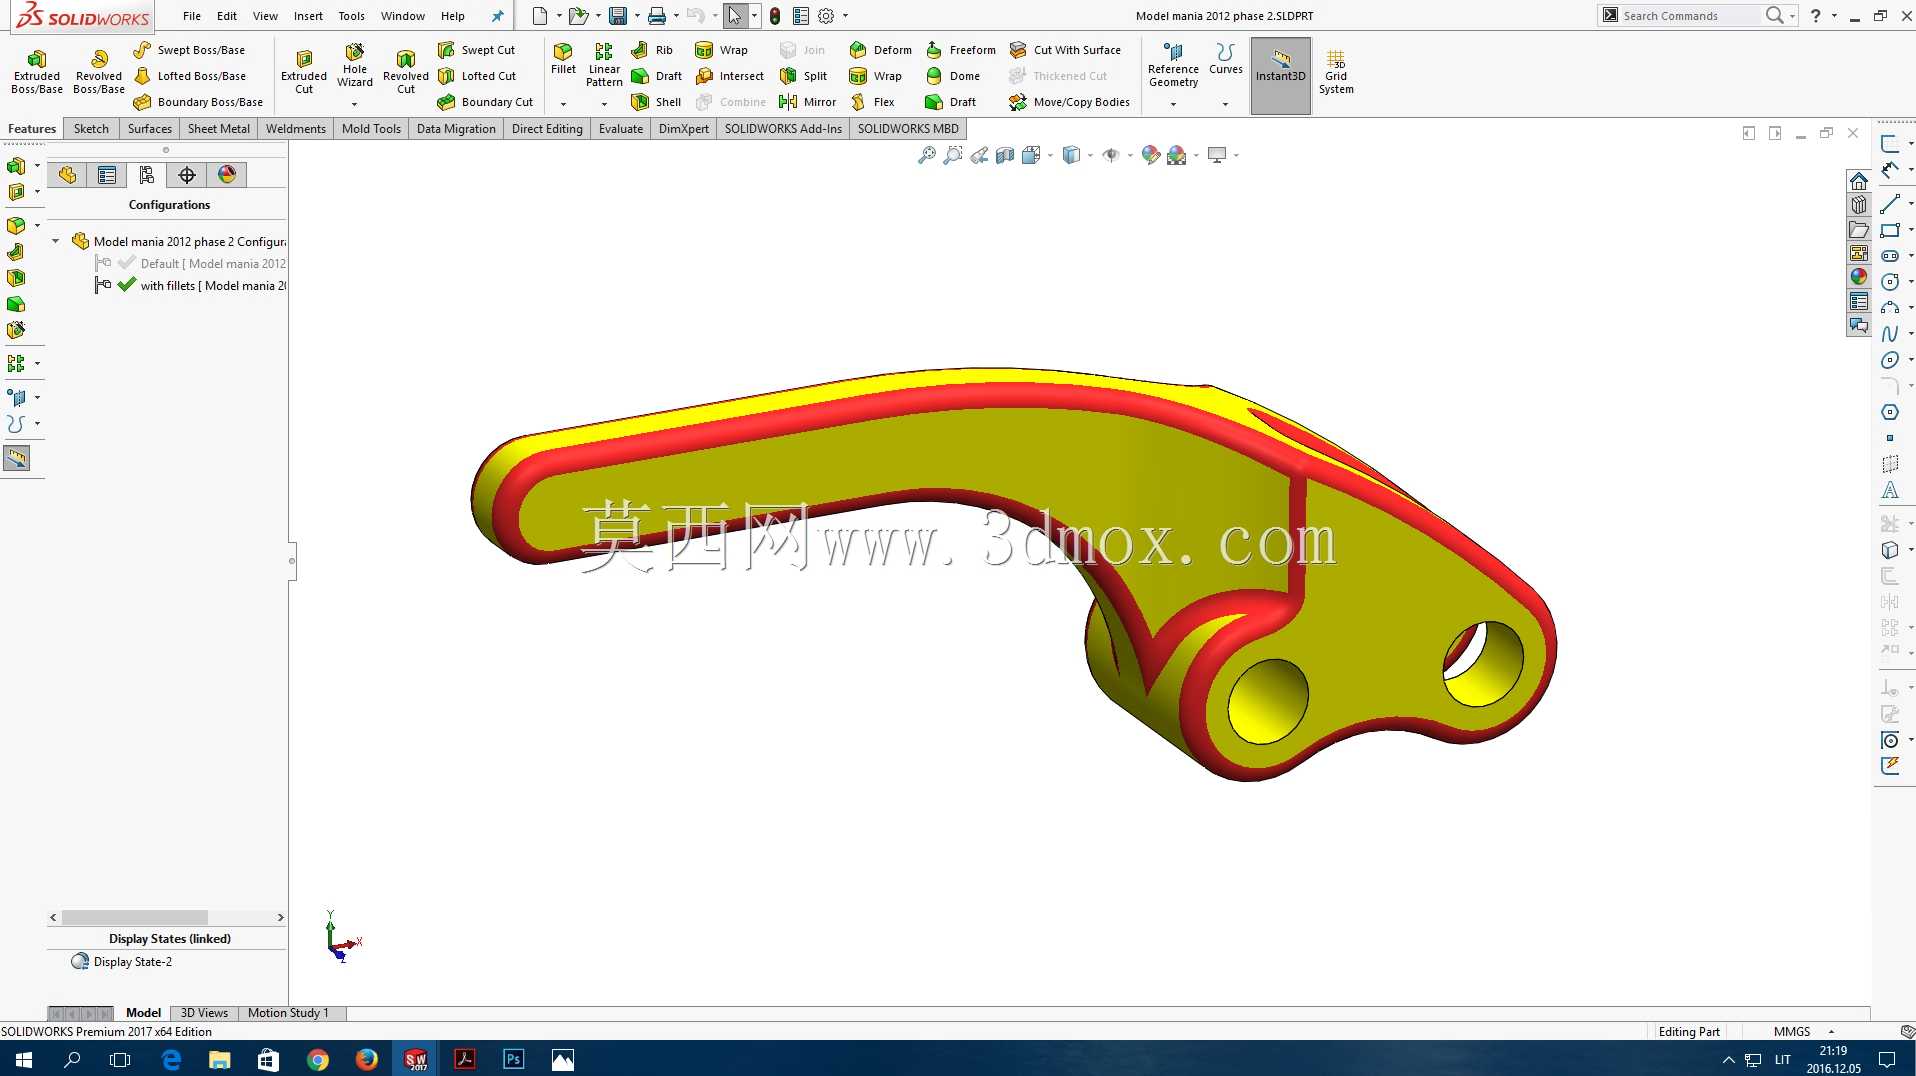Switch to FeatureManager design tree icon
The height and width of the screenshot is (1076, 1916).
[67, 175]
